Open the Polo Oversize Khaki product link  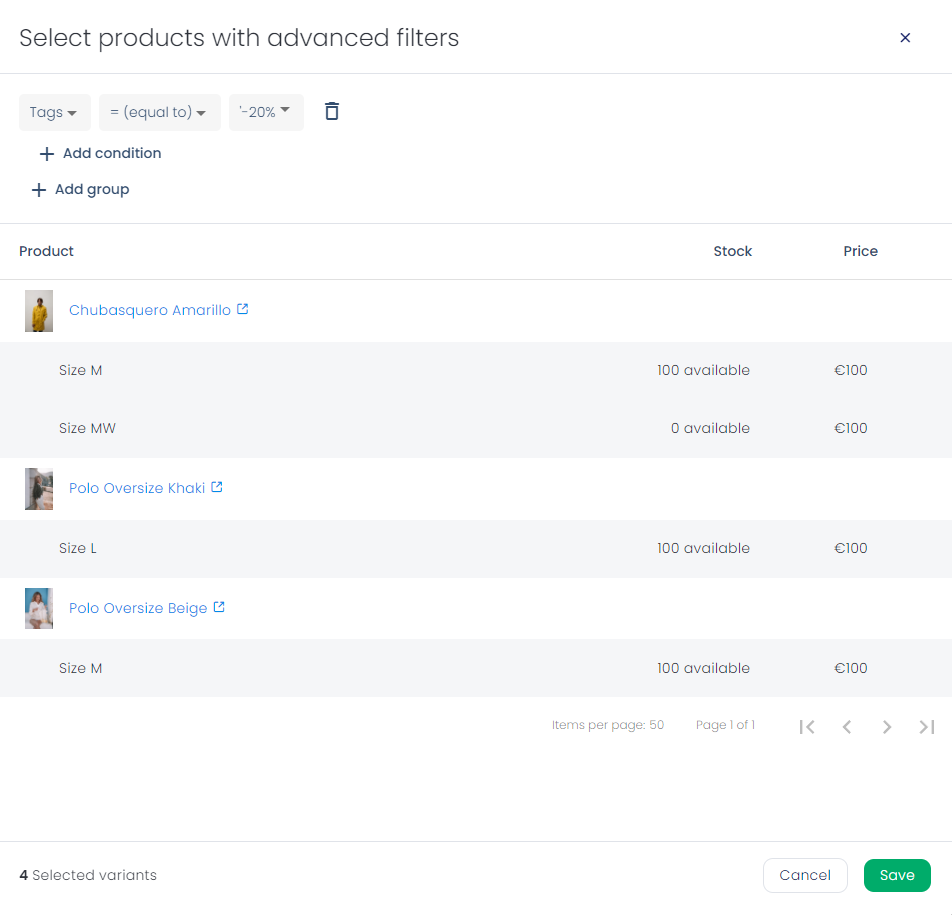137,488
